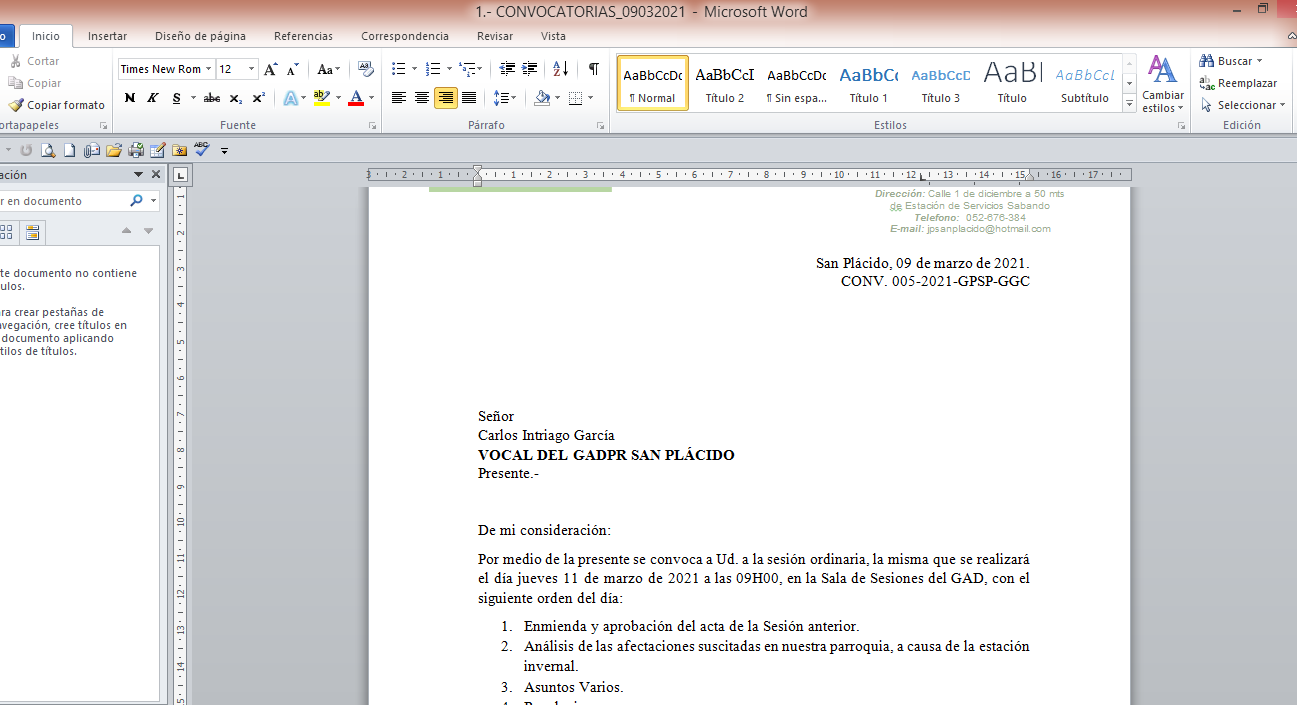Toggle bold (N) formatting
This screenshot has width=1297, height=705.
(130, 98)
